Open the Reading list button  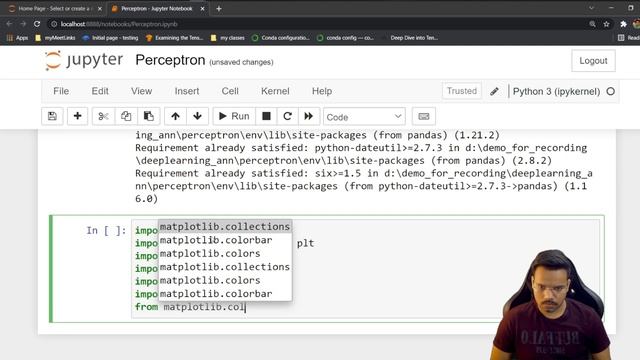click(628, 38)
